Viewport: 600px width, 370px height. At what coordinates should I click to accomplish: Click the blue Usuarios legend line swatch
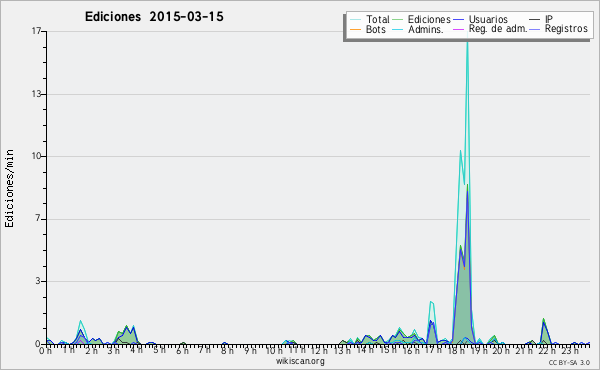click(458, 20)
